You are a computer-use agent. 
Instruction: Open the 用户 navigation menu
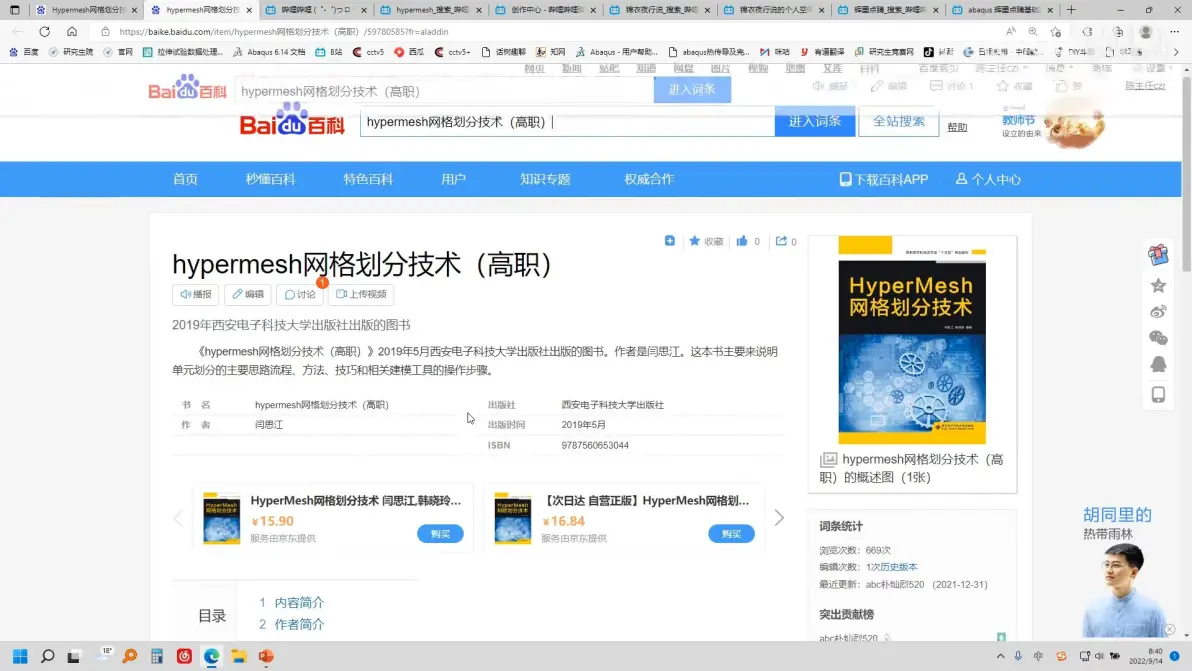453,179
